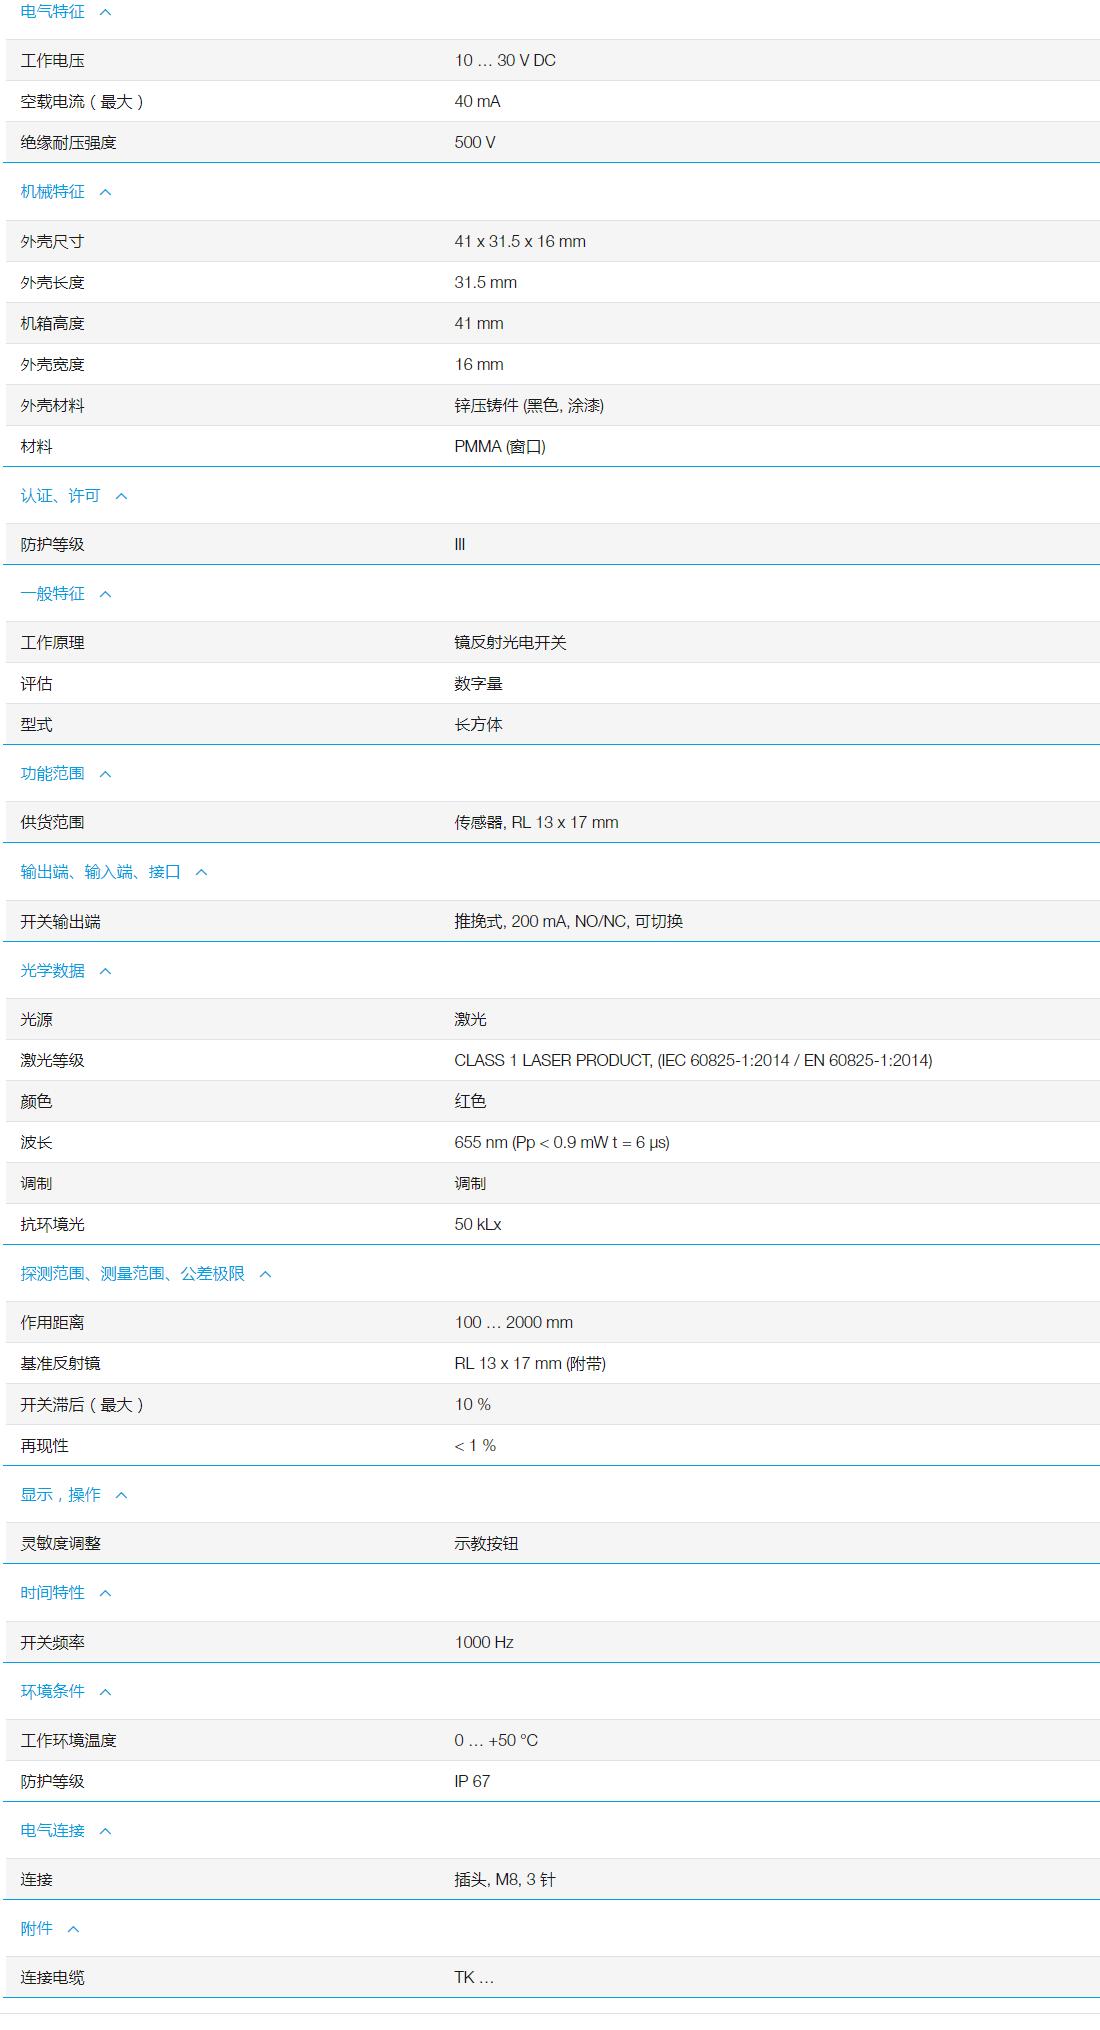Collapse the 机械特征 section chevron
Viewport: 1100px width, 2030px height.
105,192
